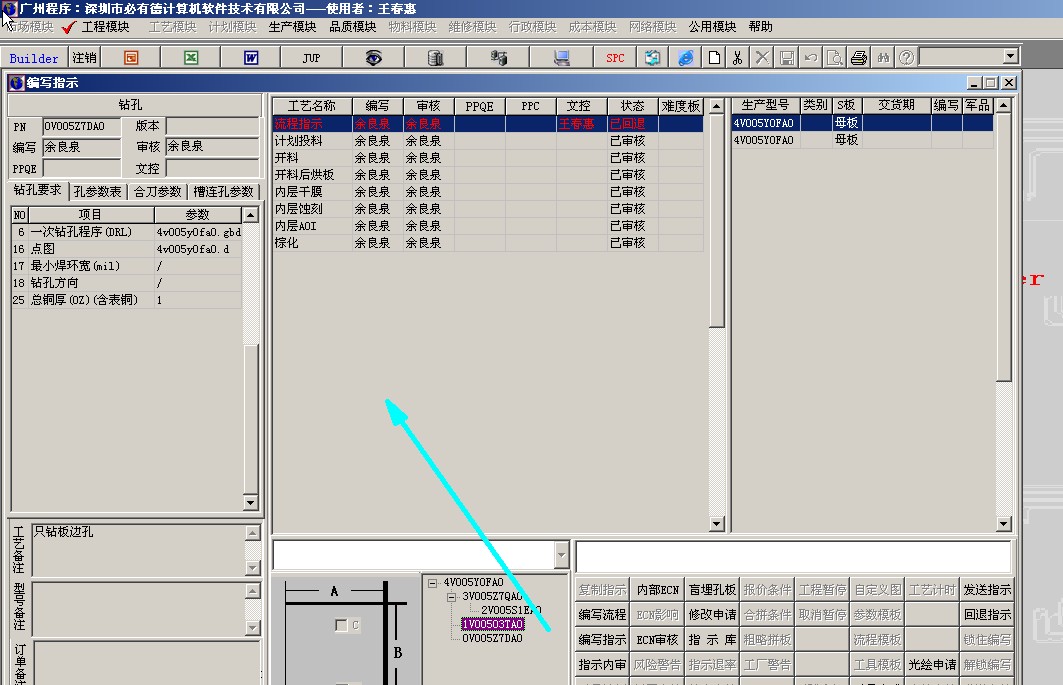Click the 注销 logout toolbar button
The height and width of the screenshot is (685, 1063).
coord(85,58)
